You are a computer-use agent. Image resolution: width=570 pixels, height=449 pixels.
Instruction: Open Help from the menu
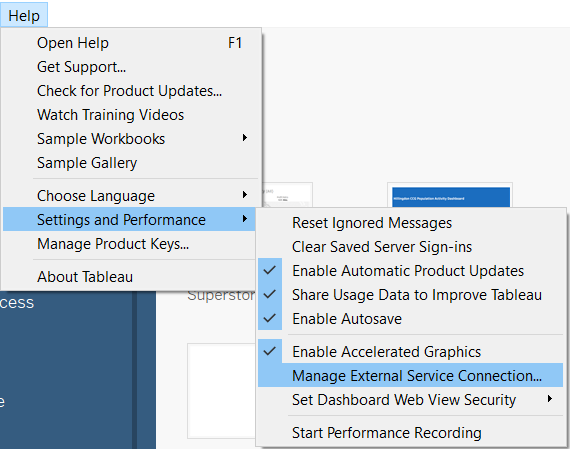coord(131,43)
